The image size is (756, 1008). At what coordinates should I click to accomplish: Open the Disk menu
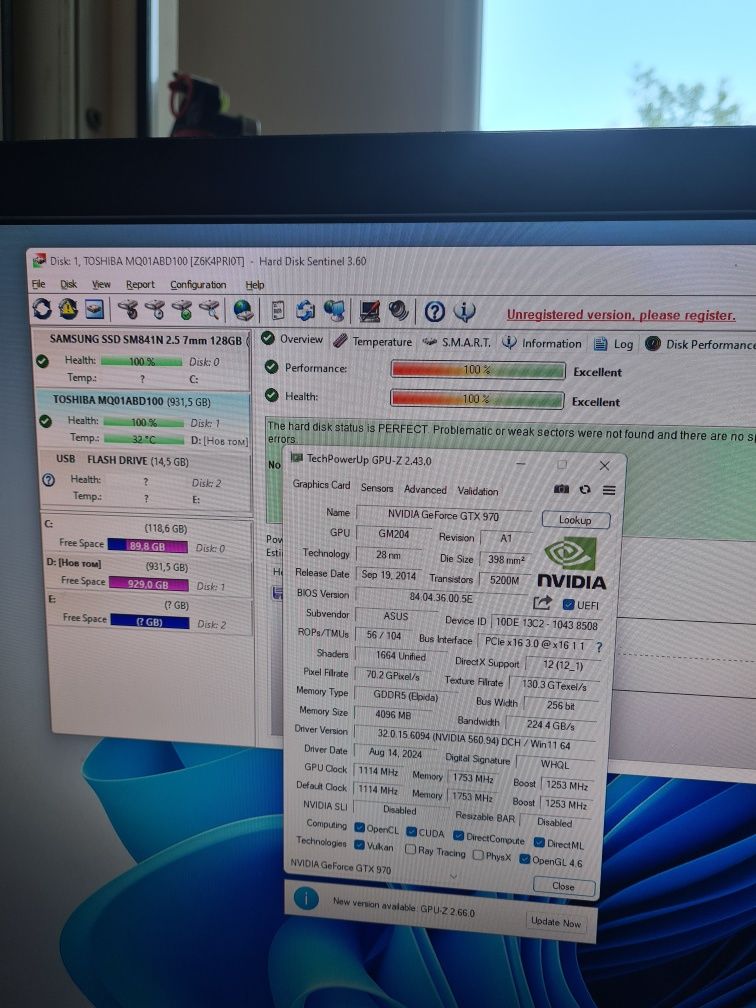(68, 284)
